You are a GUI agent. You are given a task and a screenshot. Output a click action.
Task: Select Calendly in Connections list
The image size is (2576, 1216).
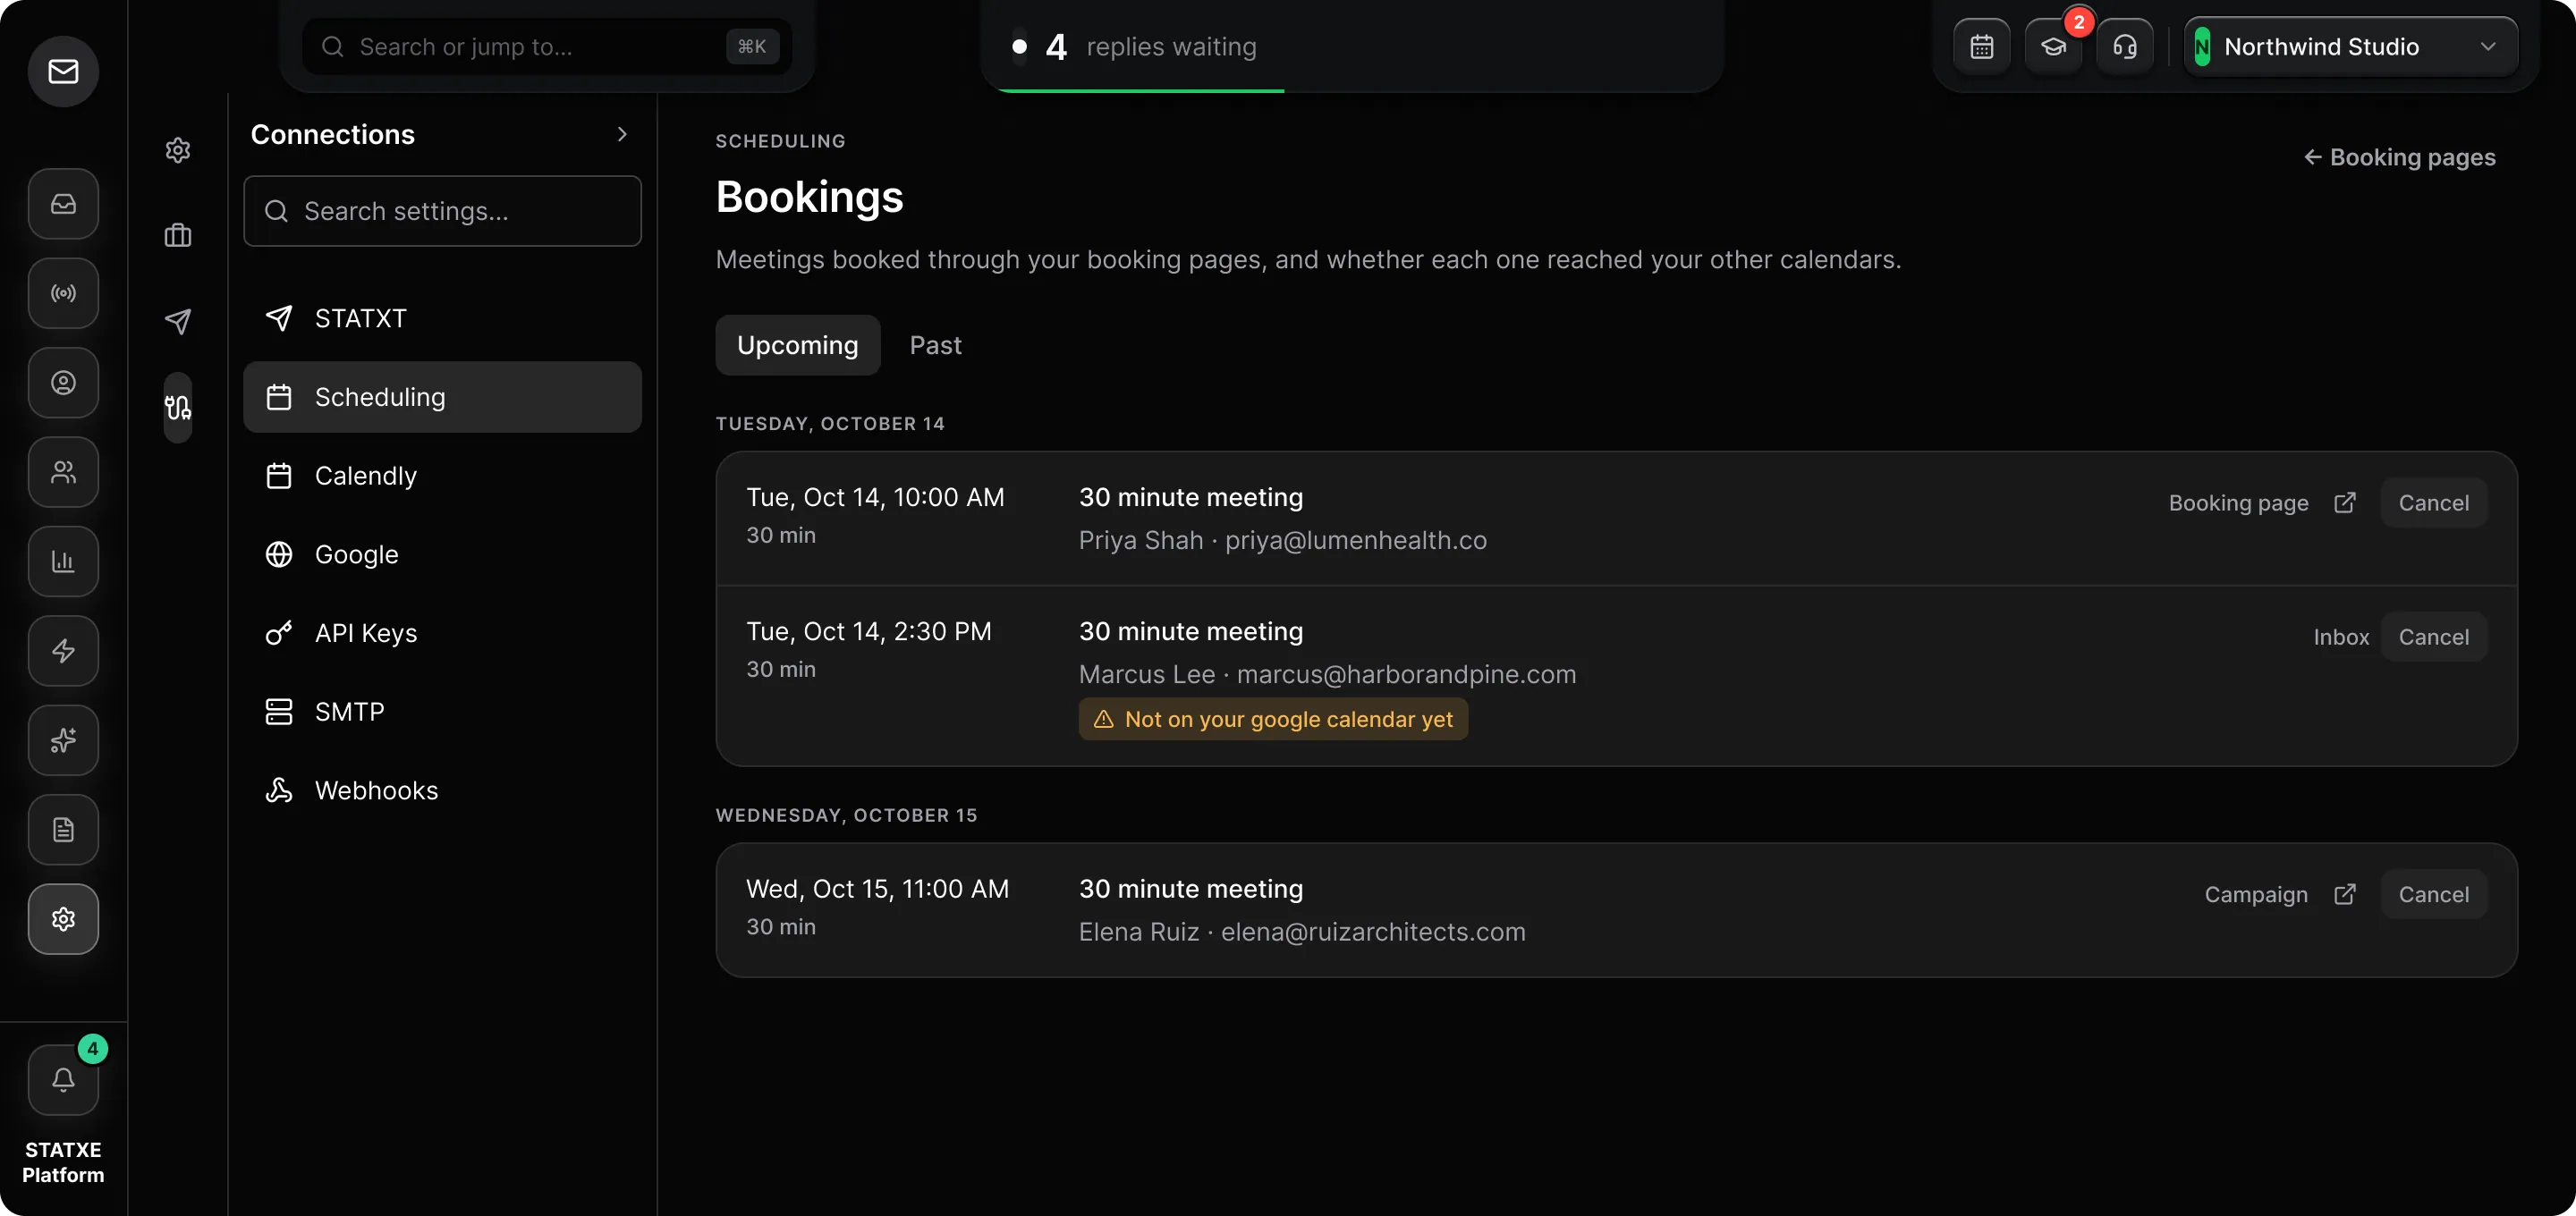(x=442, y=476)
